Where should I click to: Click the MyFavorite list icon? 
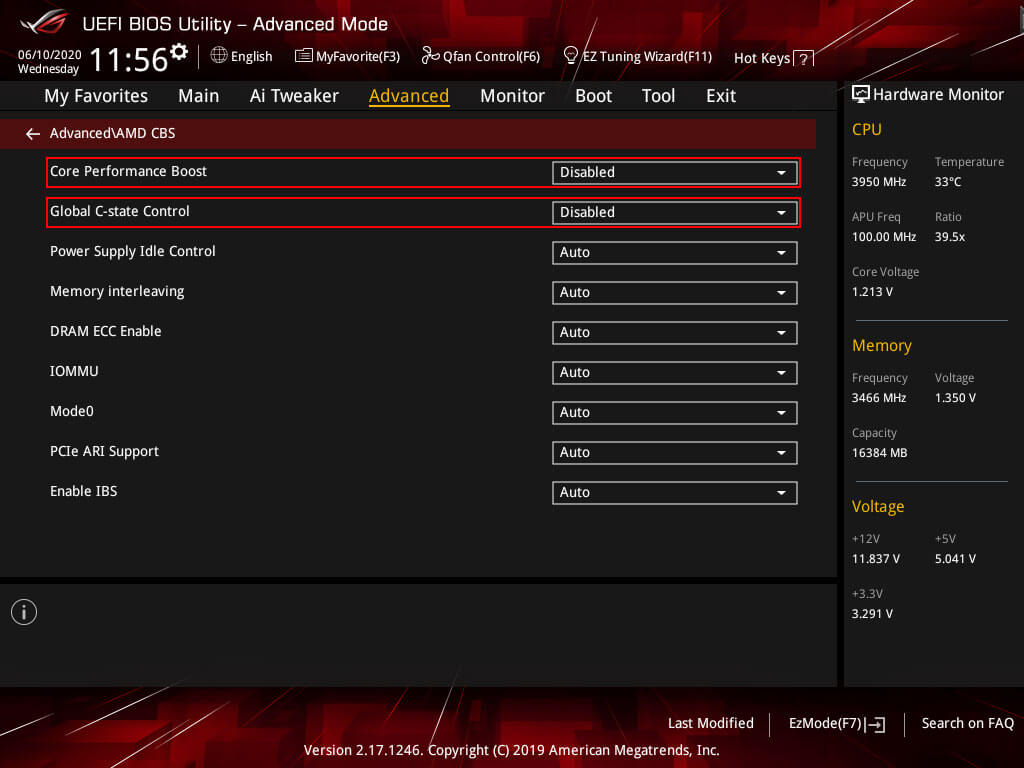coord(304,56)
